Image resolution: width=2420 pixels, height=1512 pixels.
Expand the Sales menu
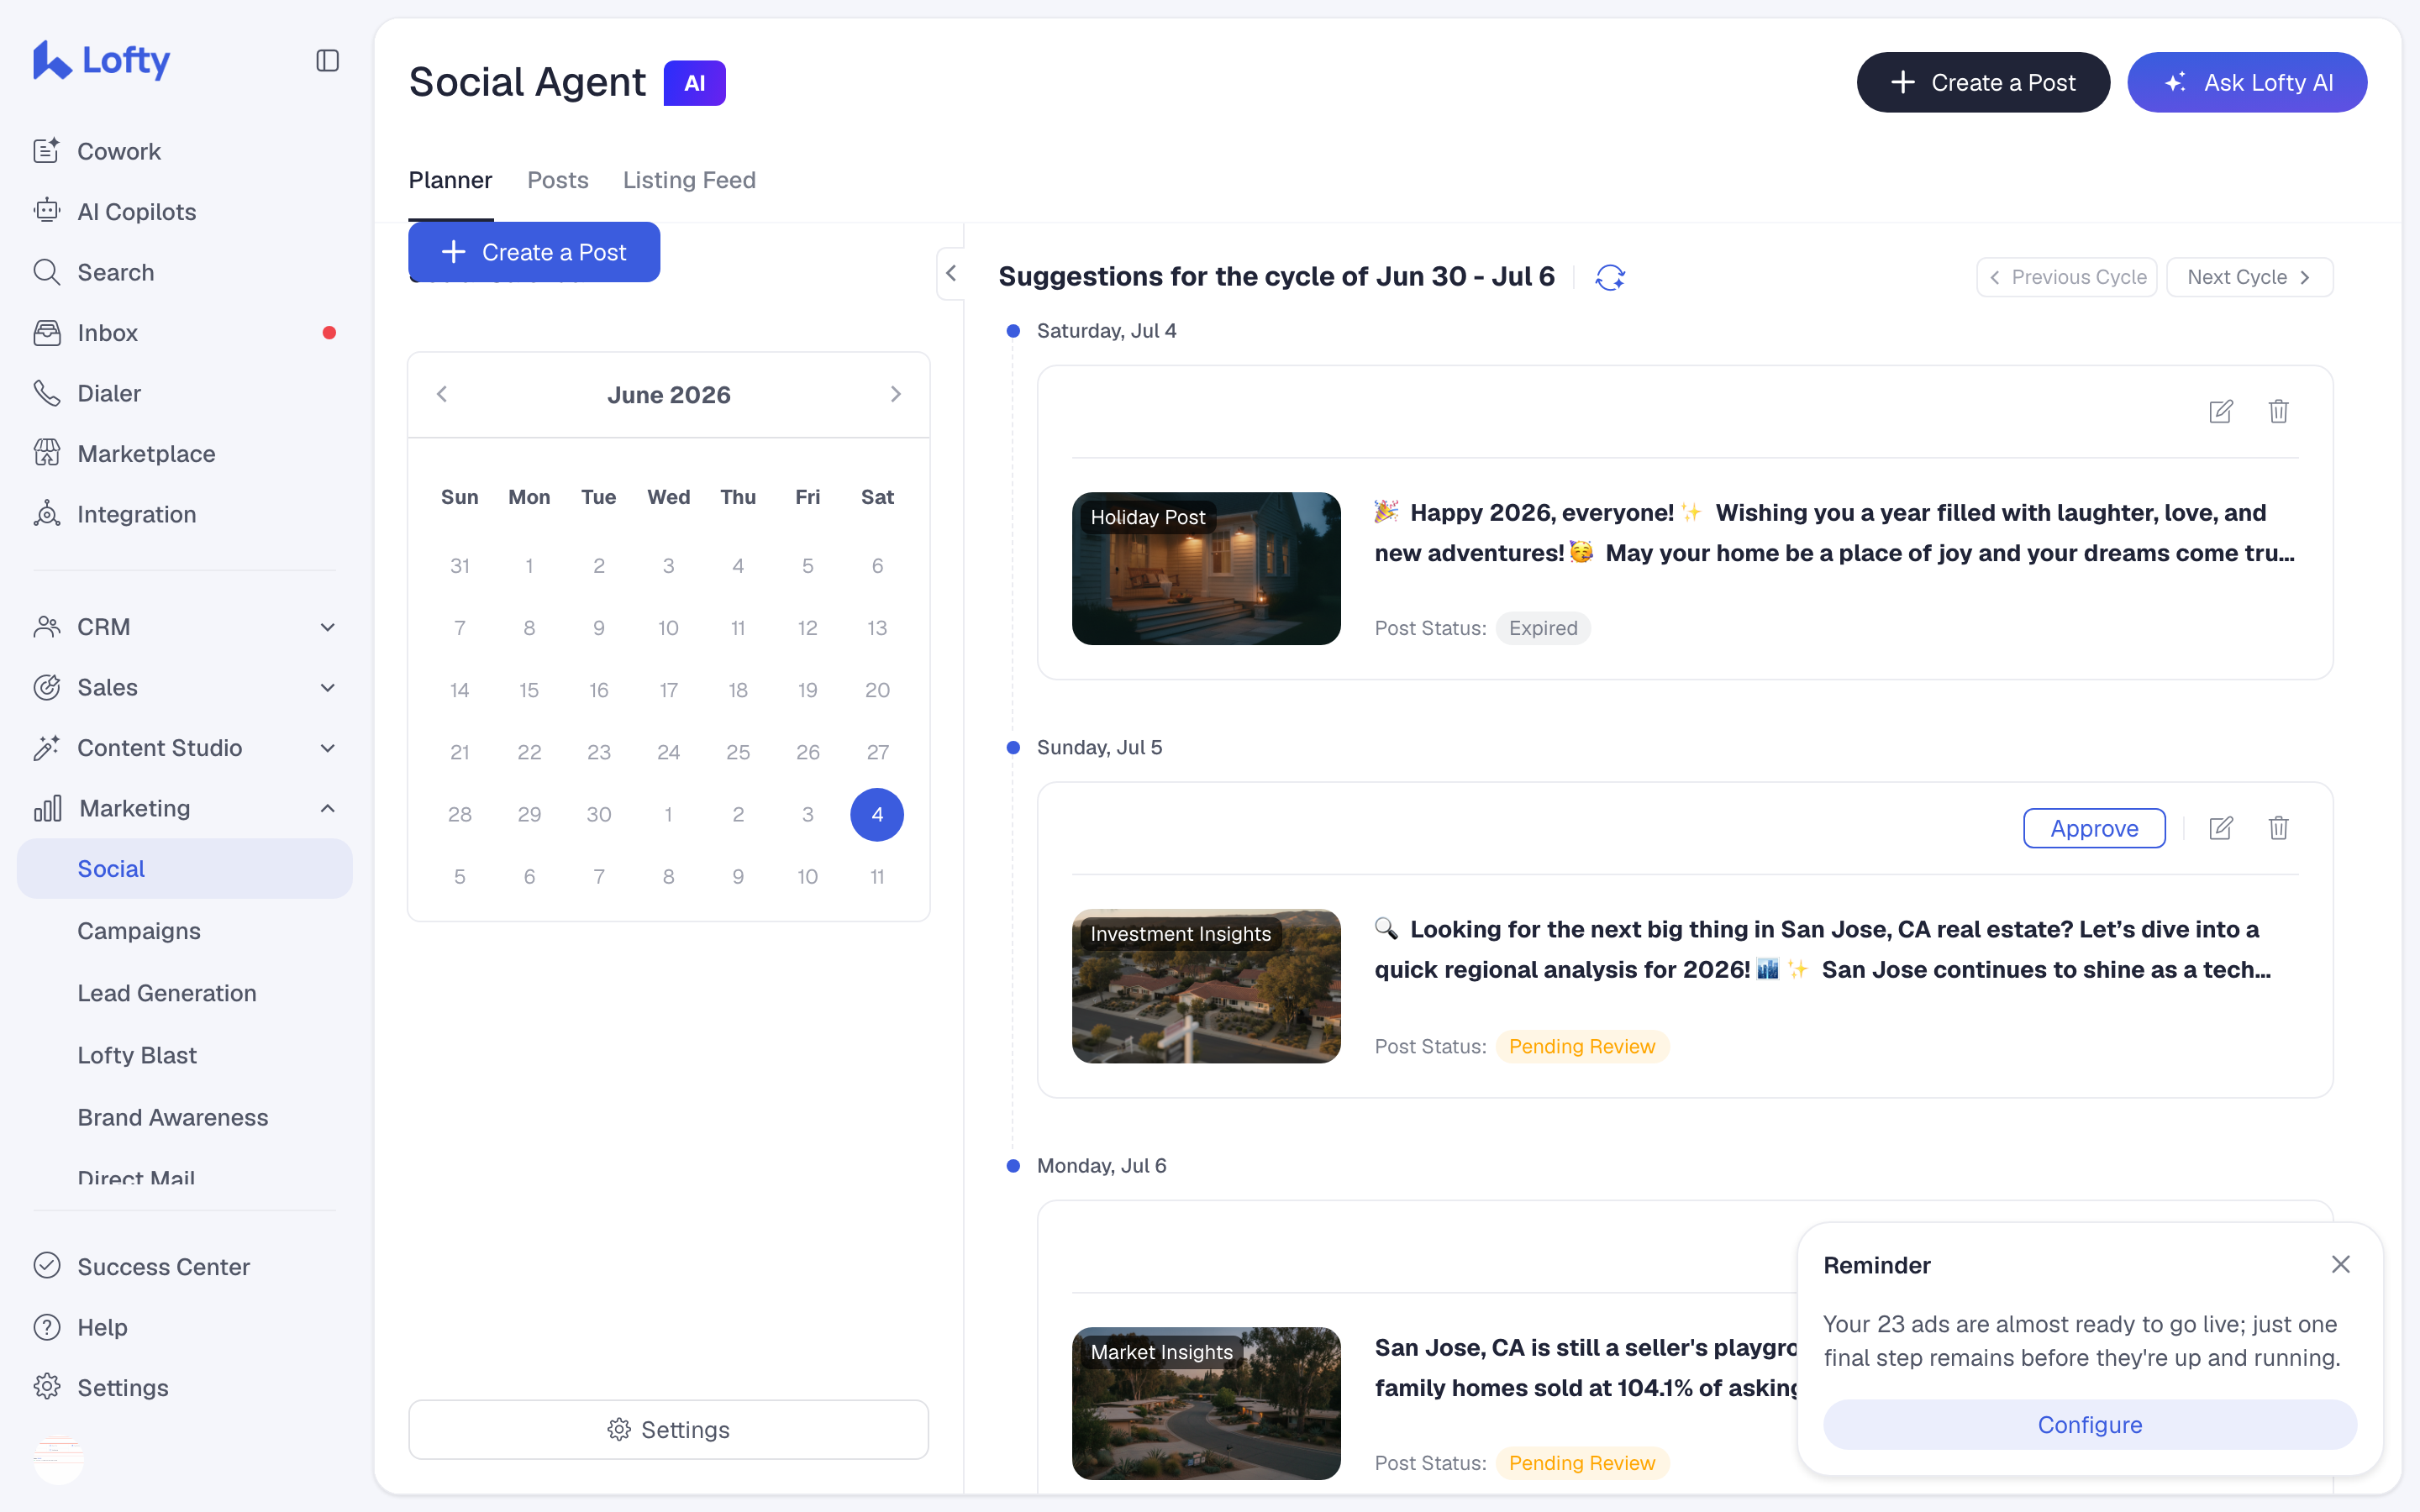coord(185,687)
